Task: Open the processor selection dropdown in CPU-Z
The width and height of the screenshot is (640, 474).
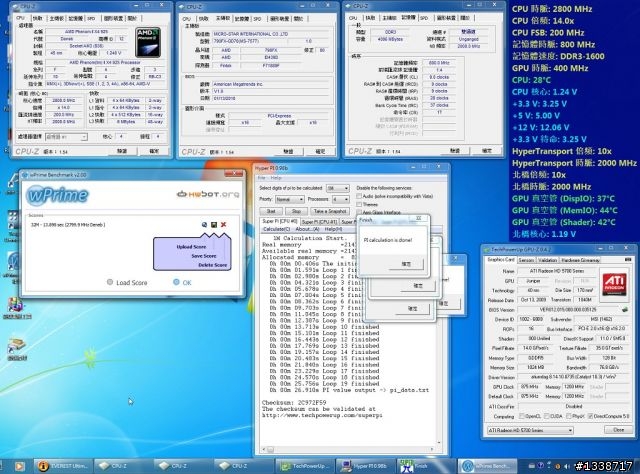Action: [x=66, y=137]
